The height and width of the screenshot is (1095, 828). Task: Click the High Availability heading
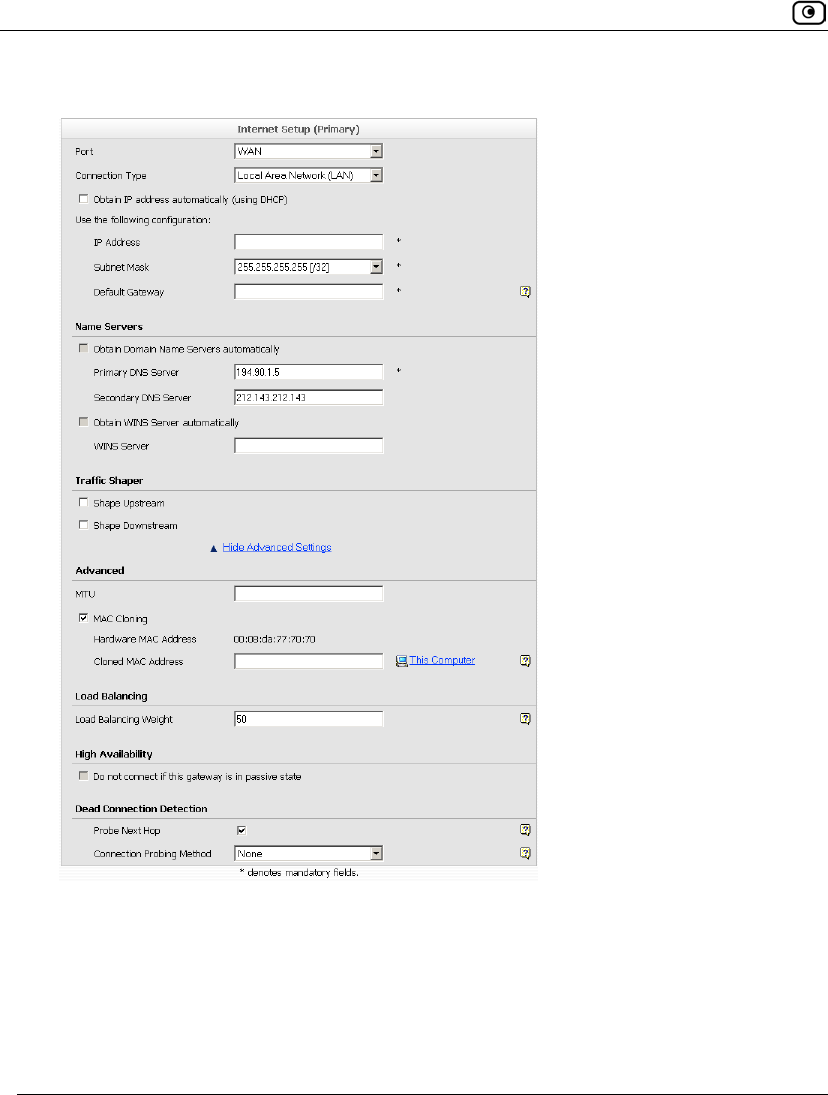[x=114, y=754]
